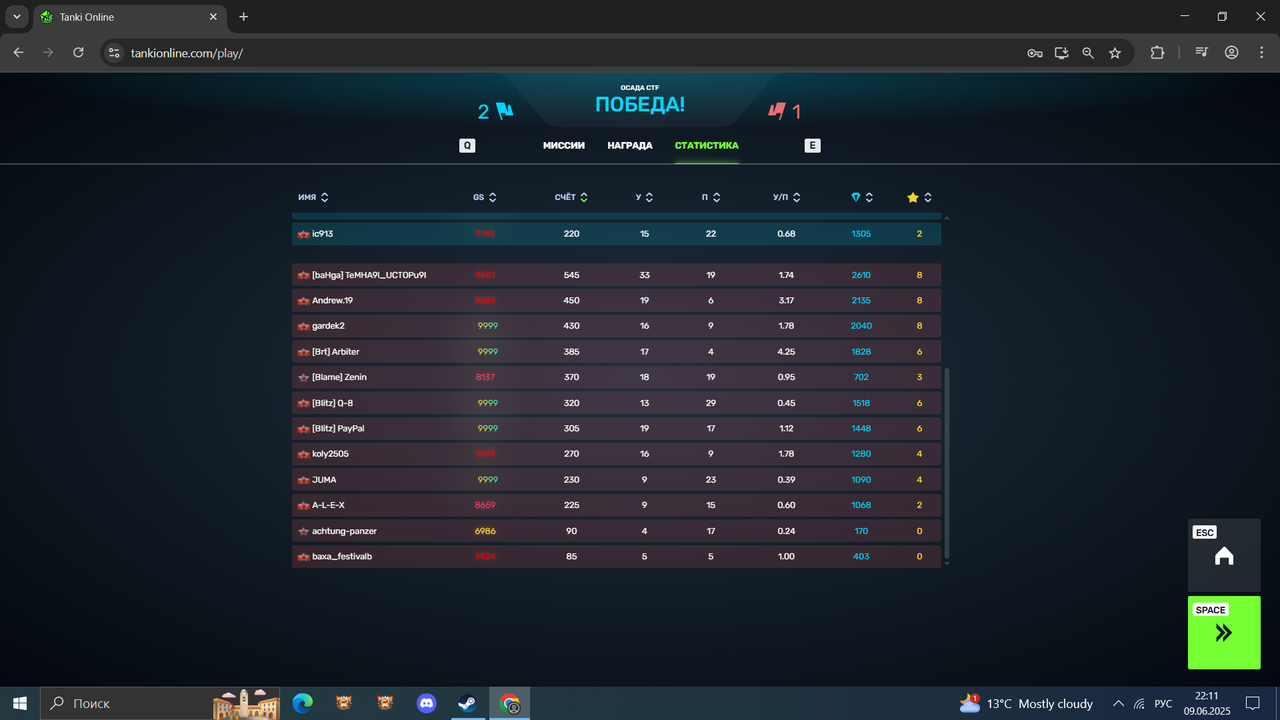Screen dimensions: 1280x720
Task: Open Chrome zoom magnifier icon
Action: pos(1088,53)
